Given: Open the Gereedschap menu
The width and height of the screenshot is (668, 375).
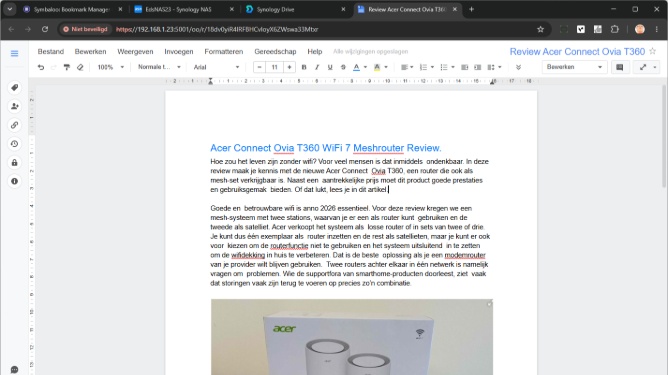Looking at the screenshot, I should tap(275, 52).
